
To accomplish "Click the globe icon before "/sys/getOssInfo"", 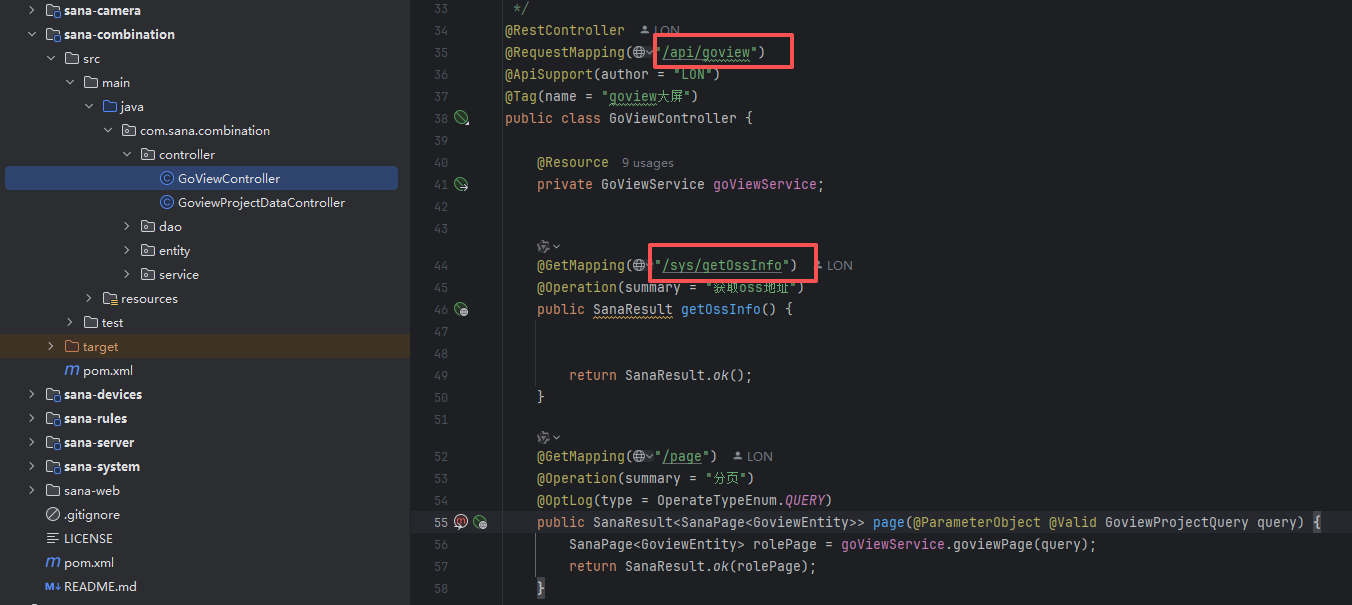I will [x=639, y=265].
